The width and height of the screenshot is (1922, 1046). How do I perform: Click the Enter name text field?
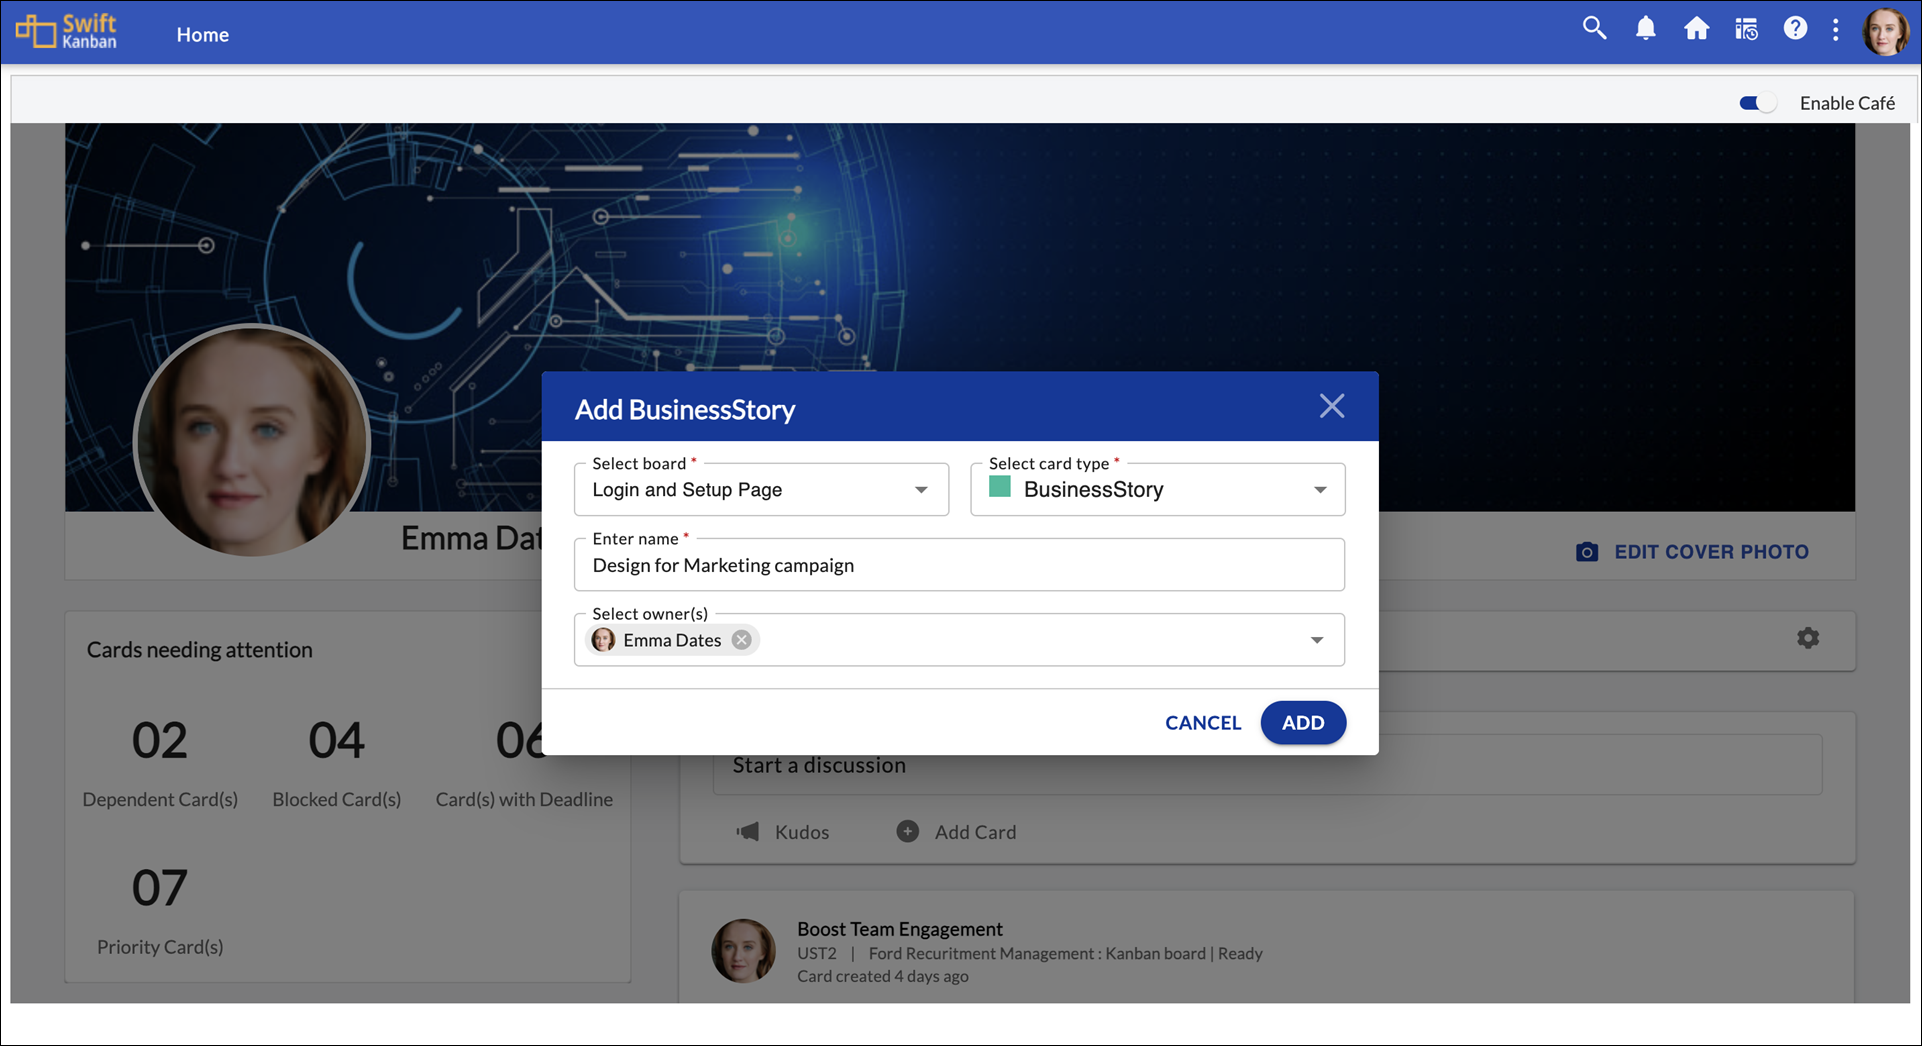[x=958, y=566]
